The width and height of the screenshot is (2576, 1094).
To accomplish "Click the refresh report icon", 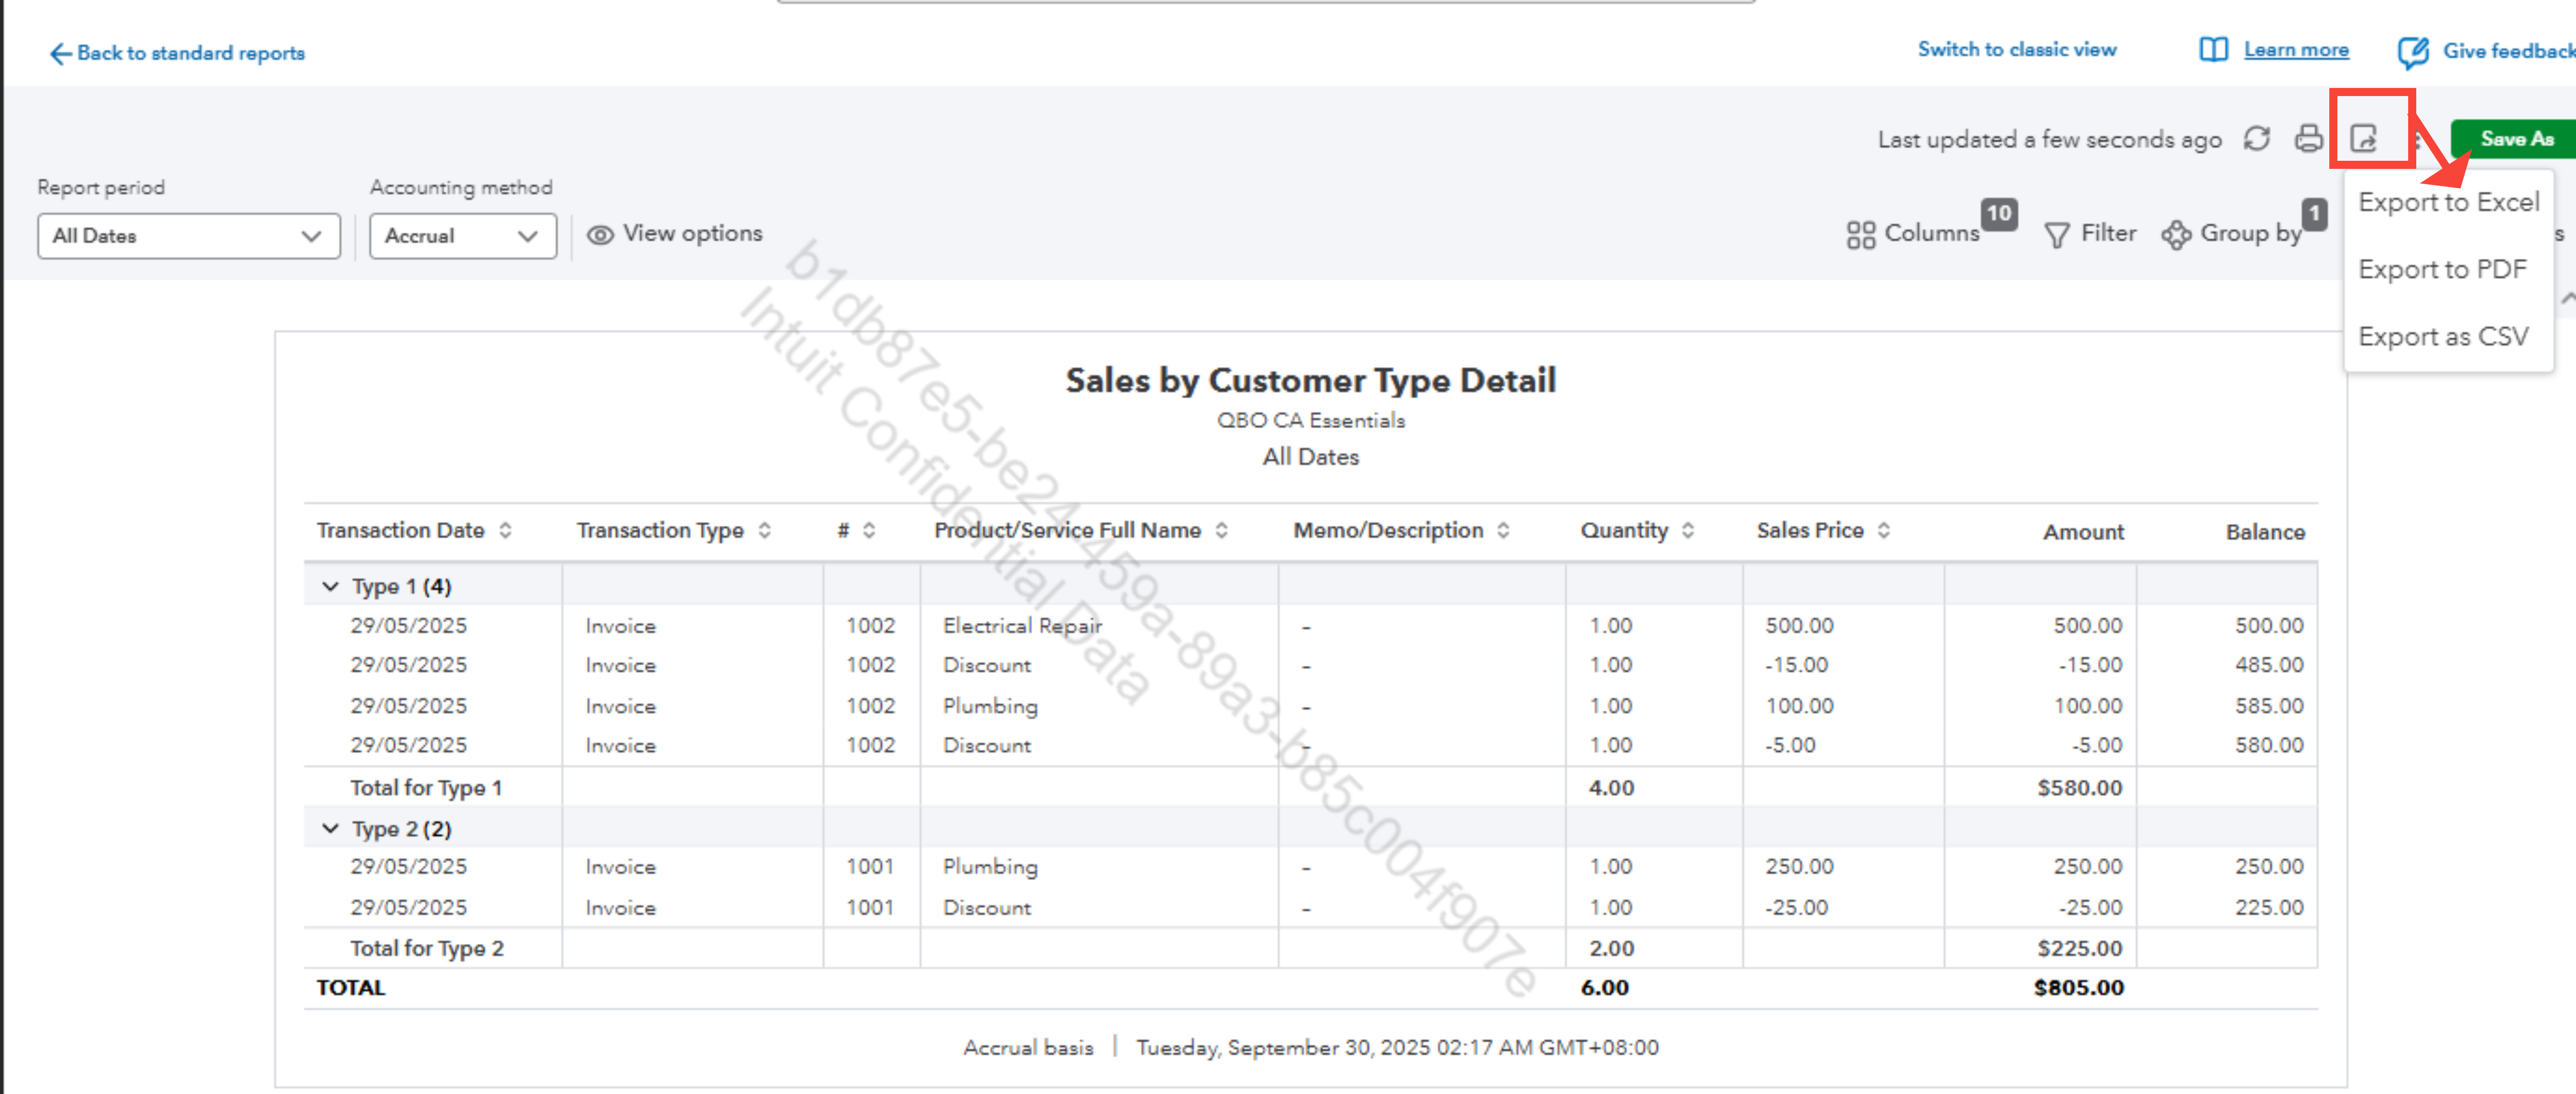I will tap(2256, 139).
